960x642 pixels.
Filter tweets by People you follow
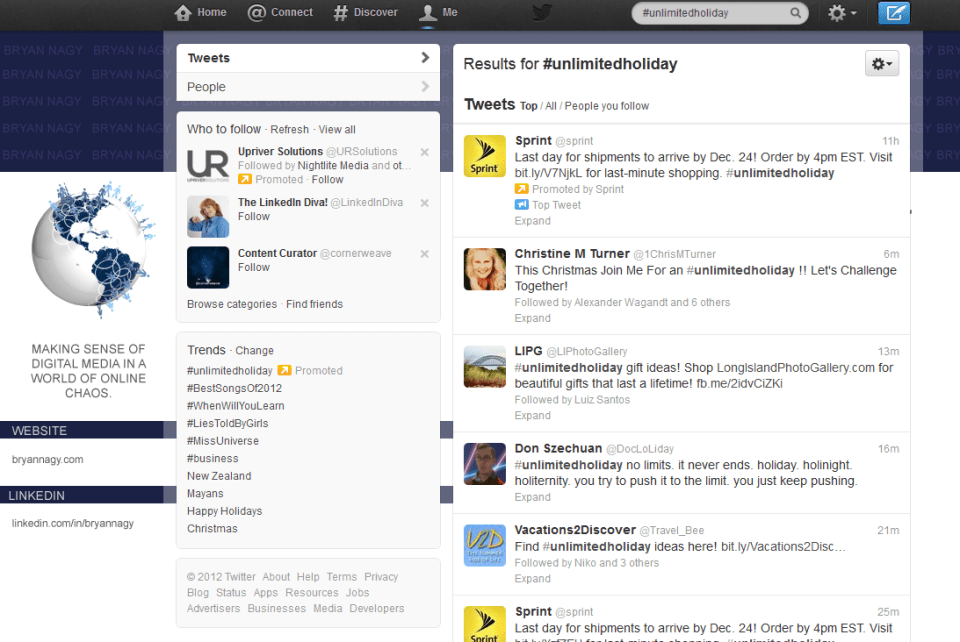(607, 106)
